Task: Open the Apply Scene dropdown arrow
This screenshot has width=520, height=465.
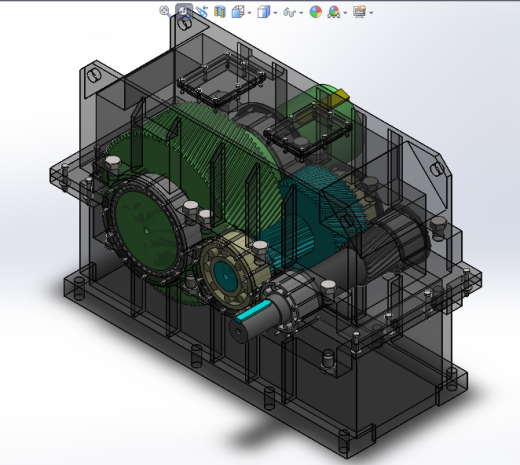Action: 345,13
